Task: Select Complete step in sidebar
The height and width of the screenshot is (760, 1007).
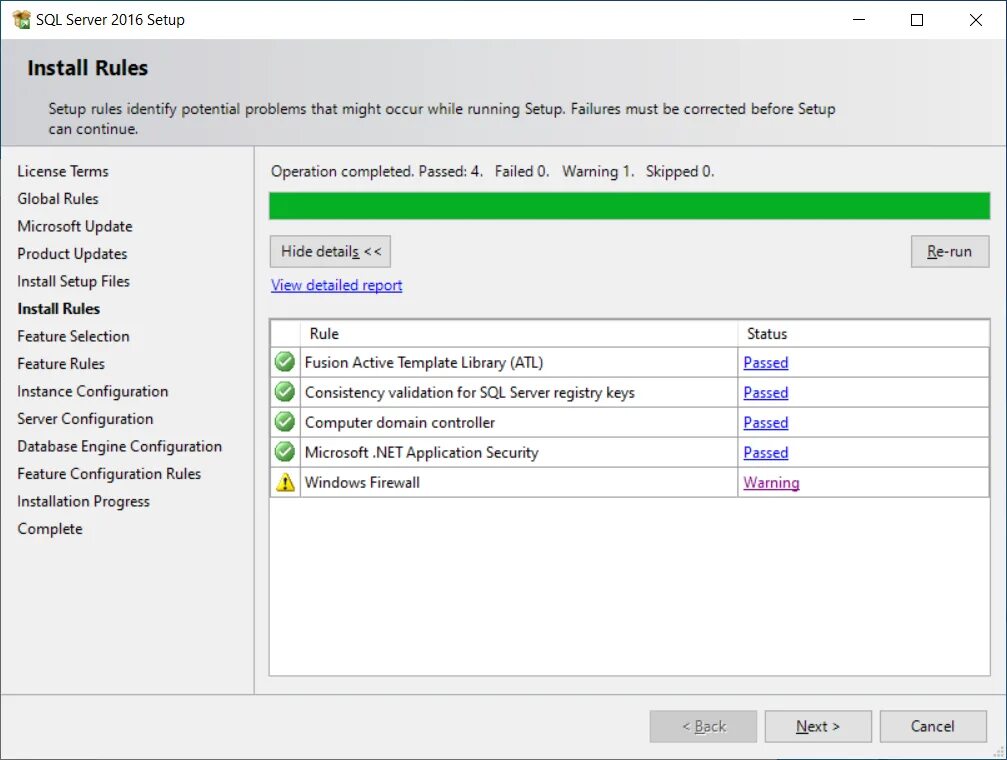Action: click(x=50, y=529)
